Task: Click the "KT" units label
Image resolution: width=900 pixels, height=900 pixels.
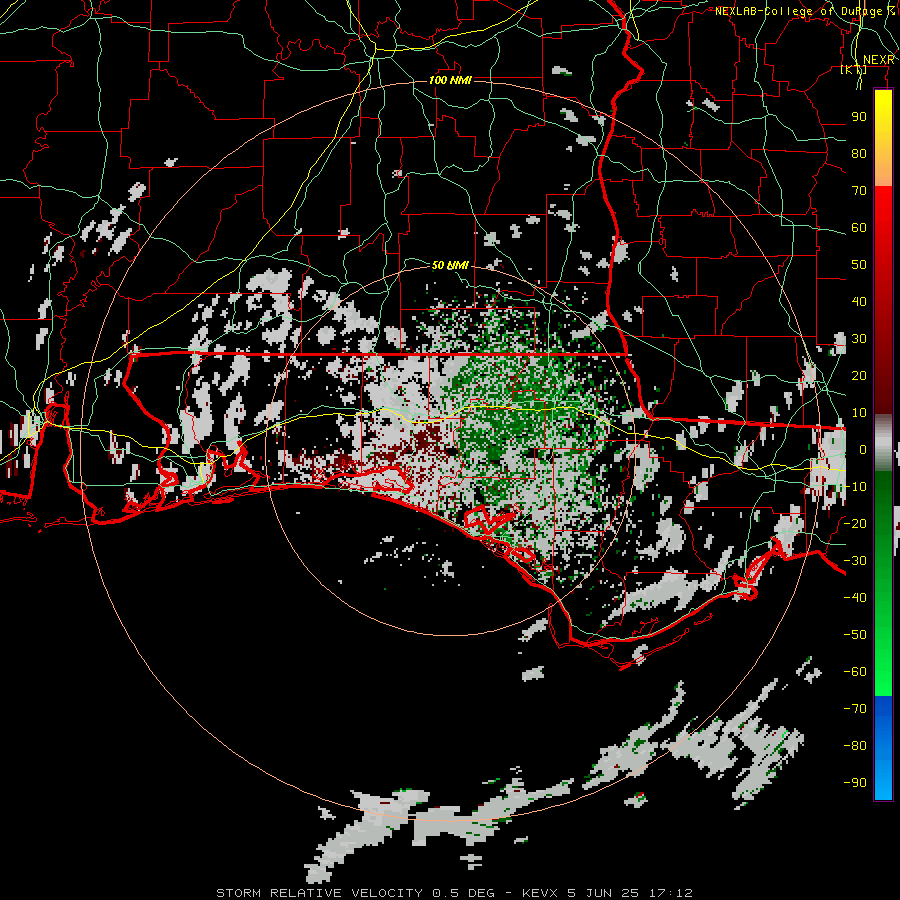Action: pos(854,70)
